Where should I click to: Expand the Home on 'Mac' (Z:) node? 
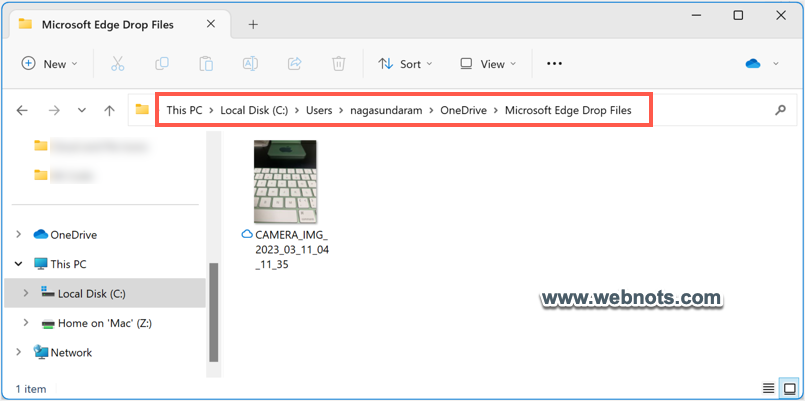click(26, 323)
